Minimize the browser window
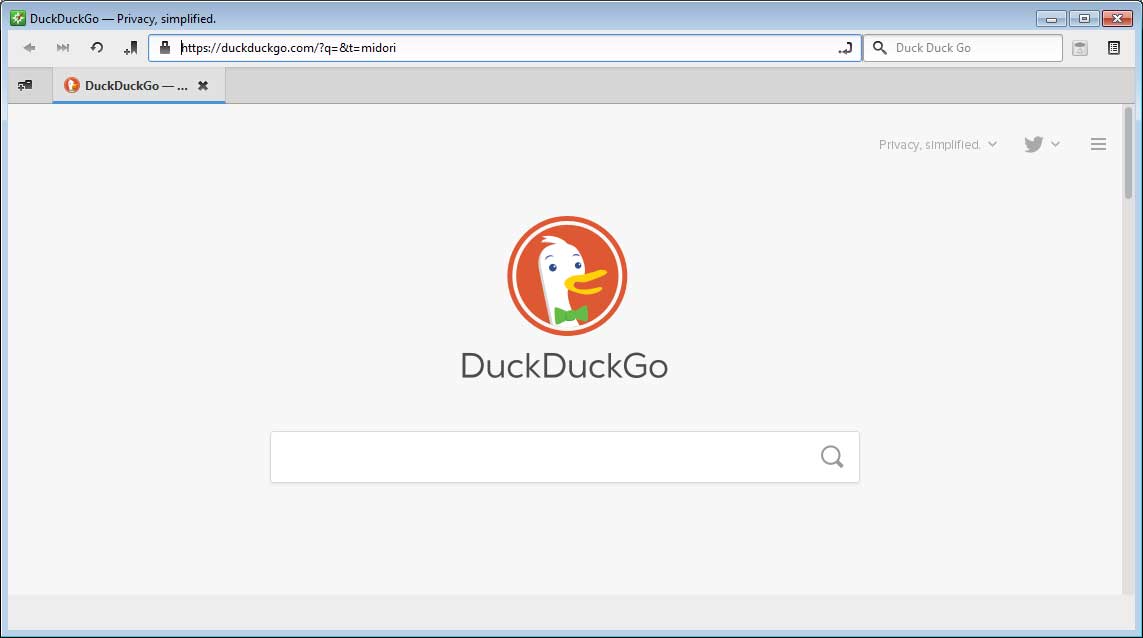The image size is (1143, 638). (1051, 18)
